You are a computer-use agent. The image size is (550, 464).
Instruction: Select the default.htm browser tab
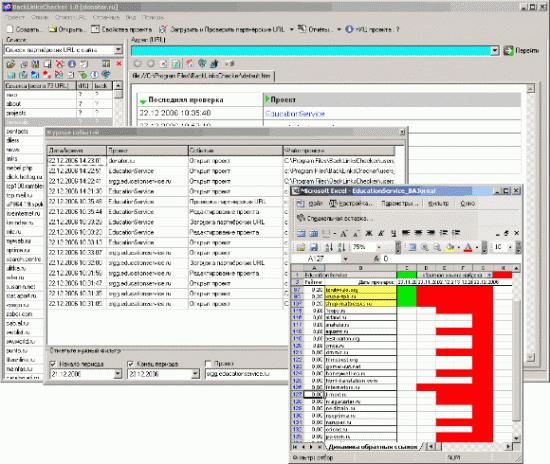pos(202,76)
